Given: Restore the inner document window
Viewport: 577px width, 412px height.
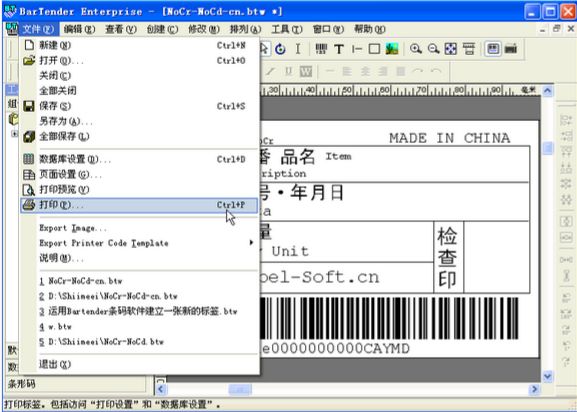Looking at the screenshot, I should [x=557, y=29].
